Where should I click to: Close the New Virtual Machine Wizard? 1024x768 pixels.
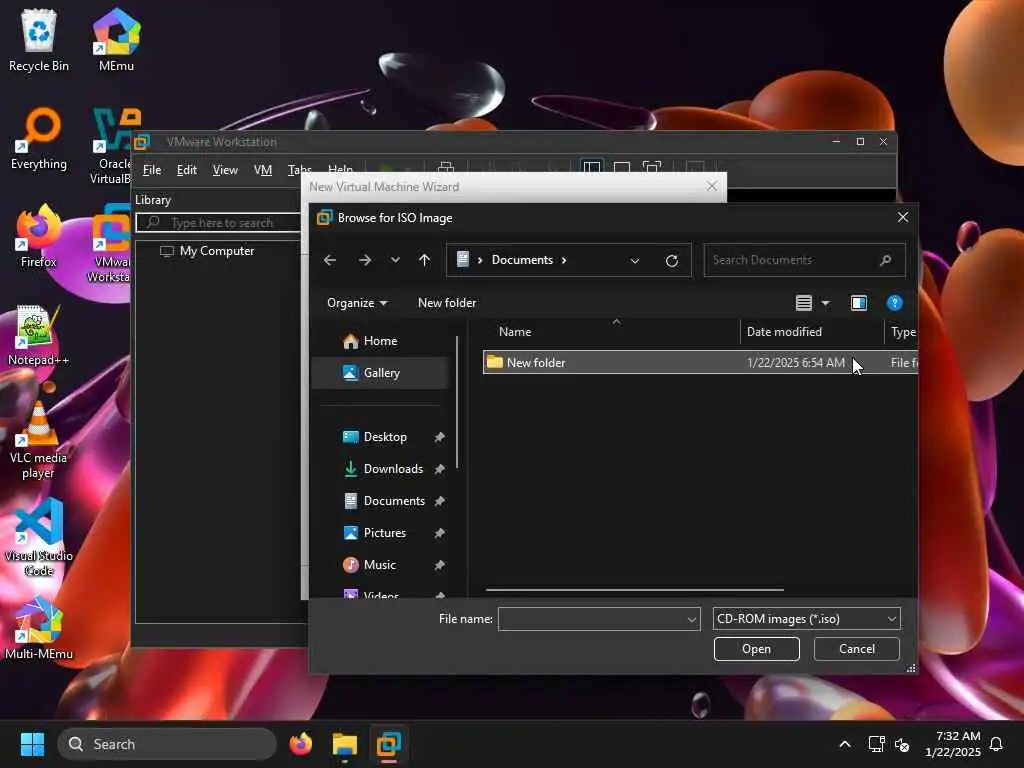712,187
